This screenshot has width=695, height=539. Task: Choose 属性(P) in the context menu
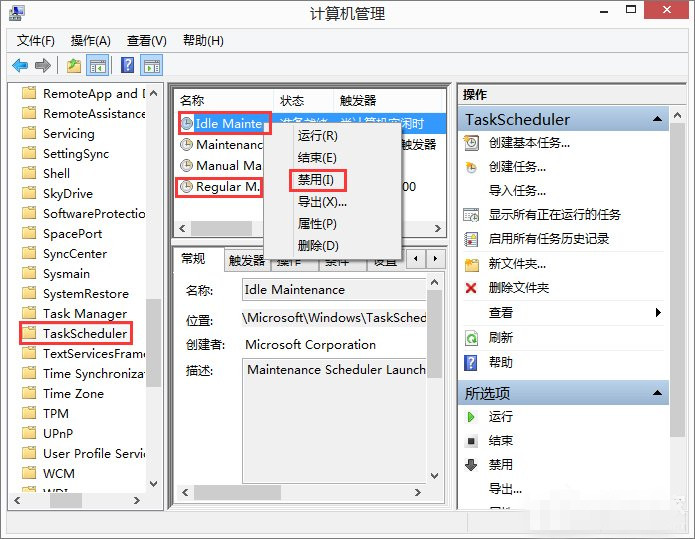pos(332,224)
